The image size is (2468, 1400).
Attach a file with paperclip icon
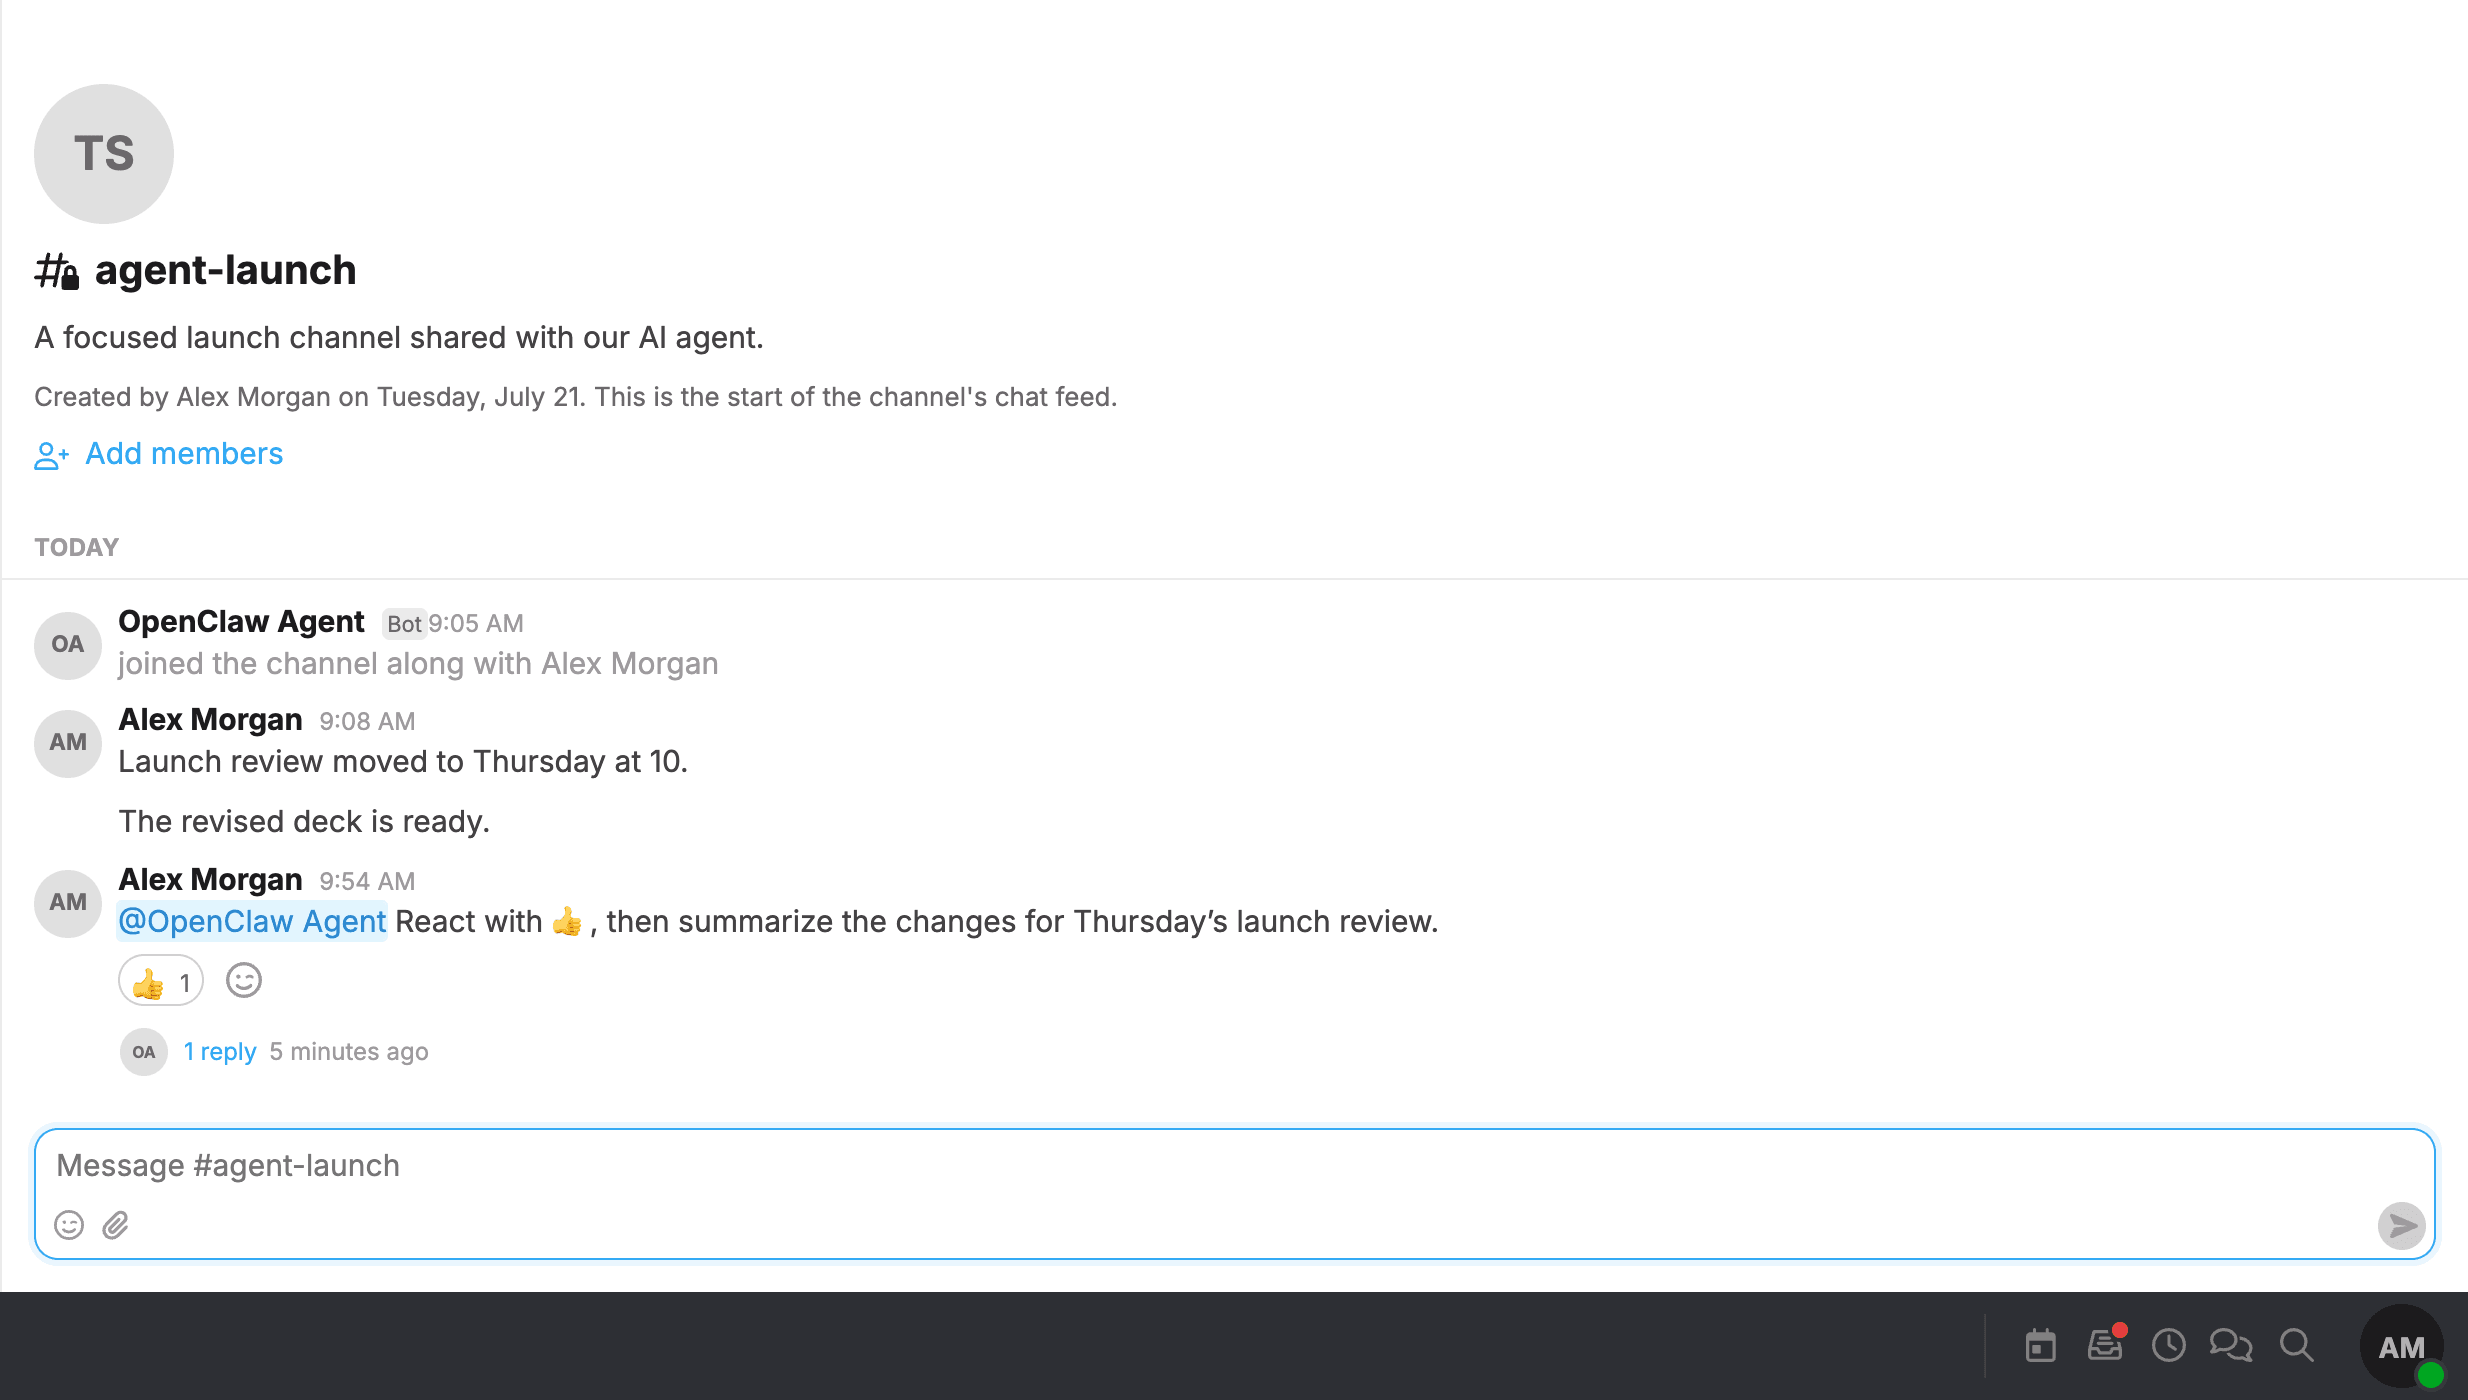point(116,1225)
